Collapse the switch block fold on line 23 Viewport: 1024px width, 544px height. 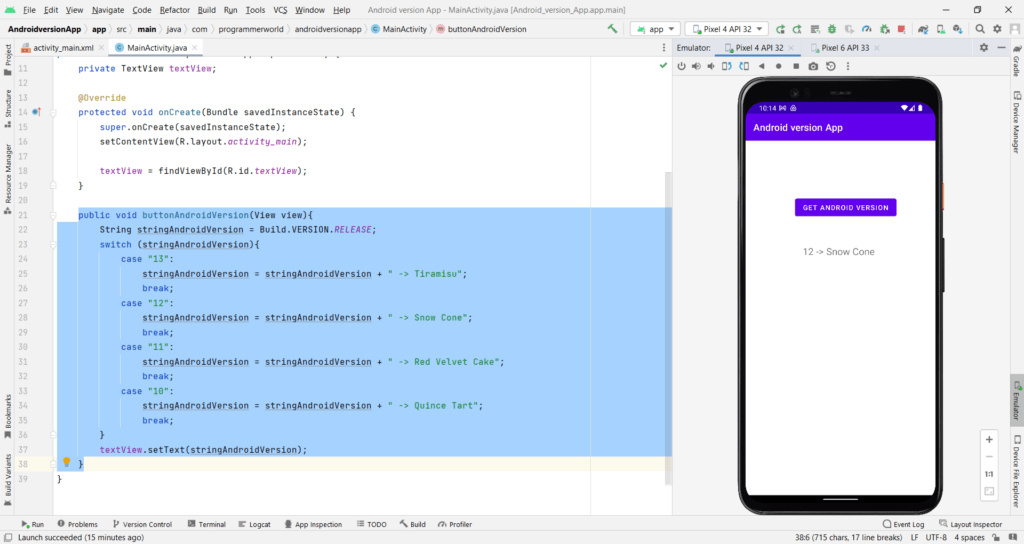pyautogui.click(x=54, y=244)
